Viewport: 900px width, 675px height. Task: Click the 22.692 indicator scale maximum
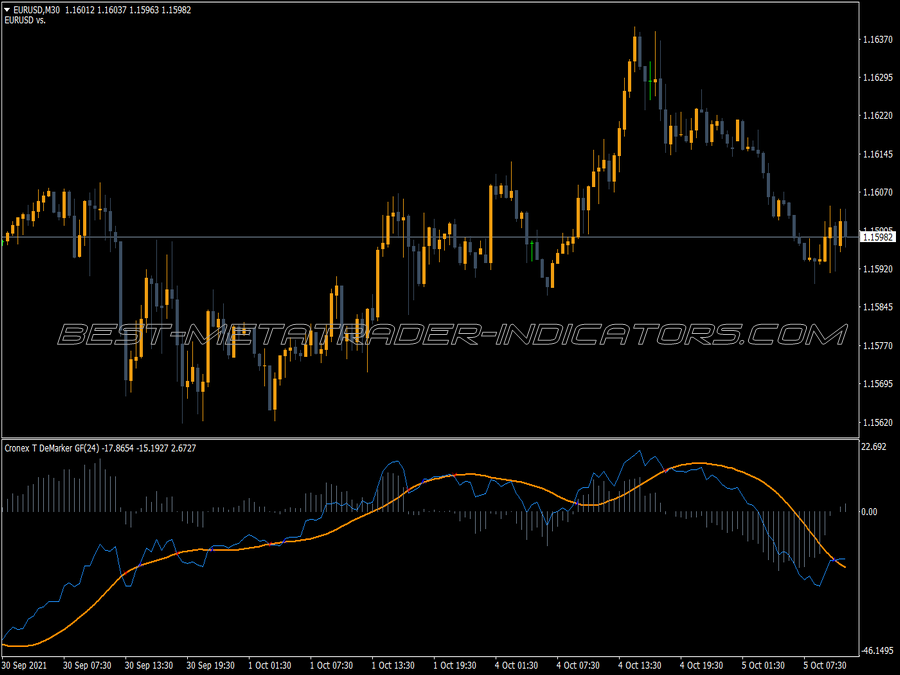(874, 447)
